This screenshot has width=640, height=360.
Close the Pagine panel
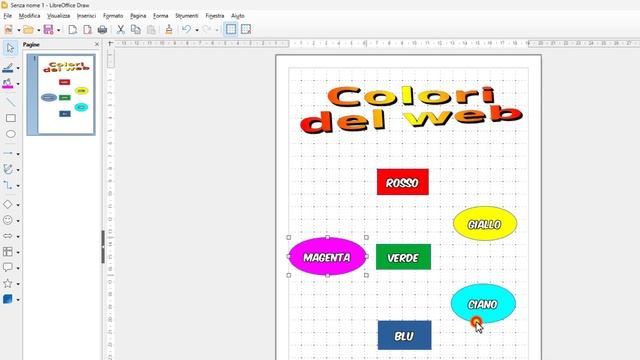click(x=97, y=44)
